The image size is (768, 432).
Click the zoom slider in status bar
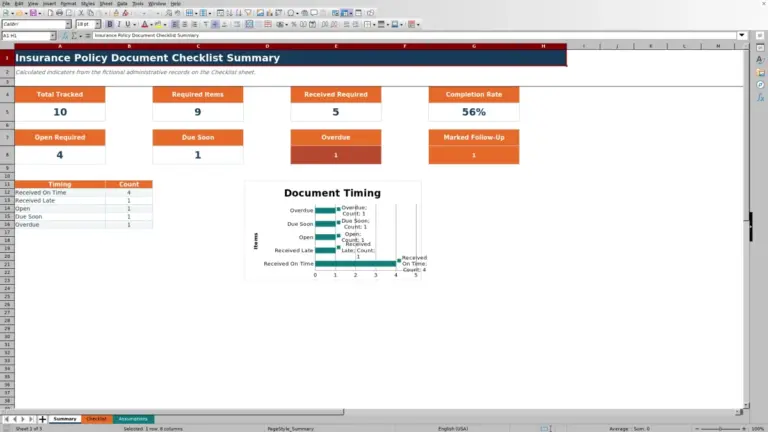click(x=720, y=429)
